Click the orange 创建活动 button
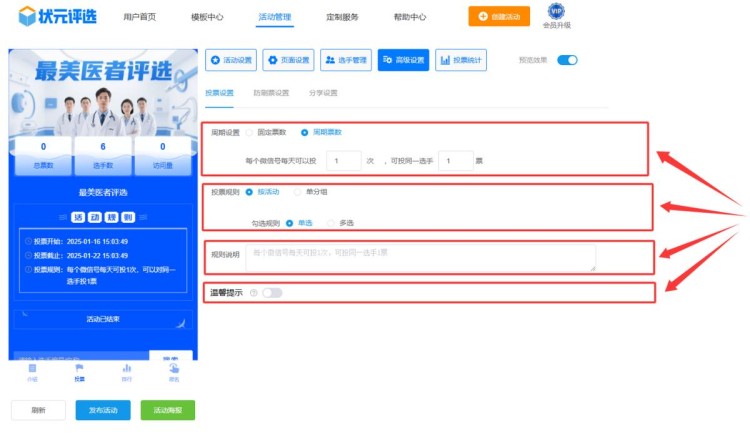 tap(499, 17)
